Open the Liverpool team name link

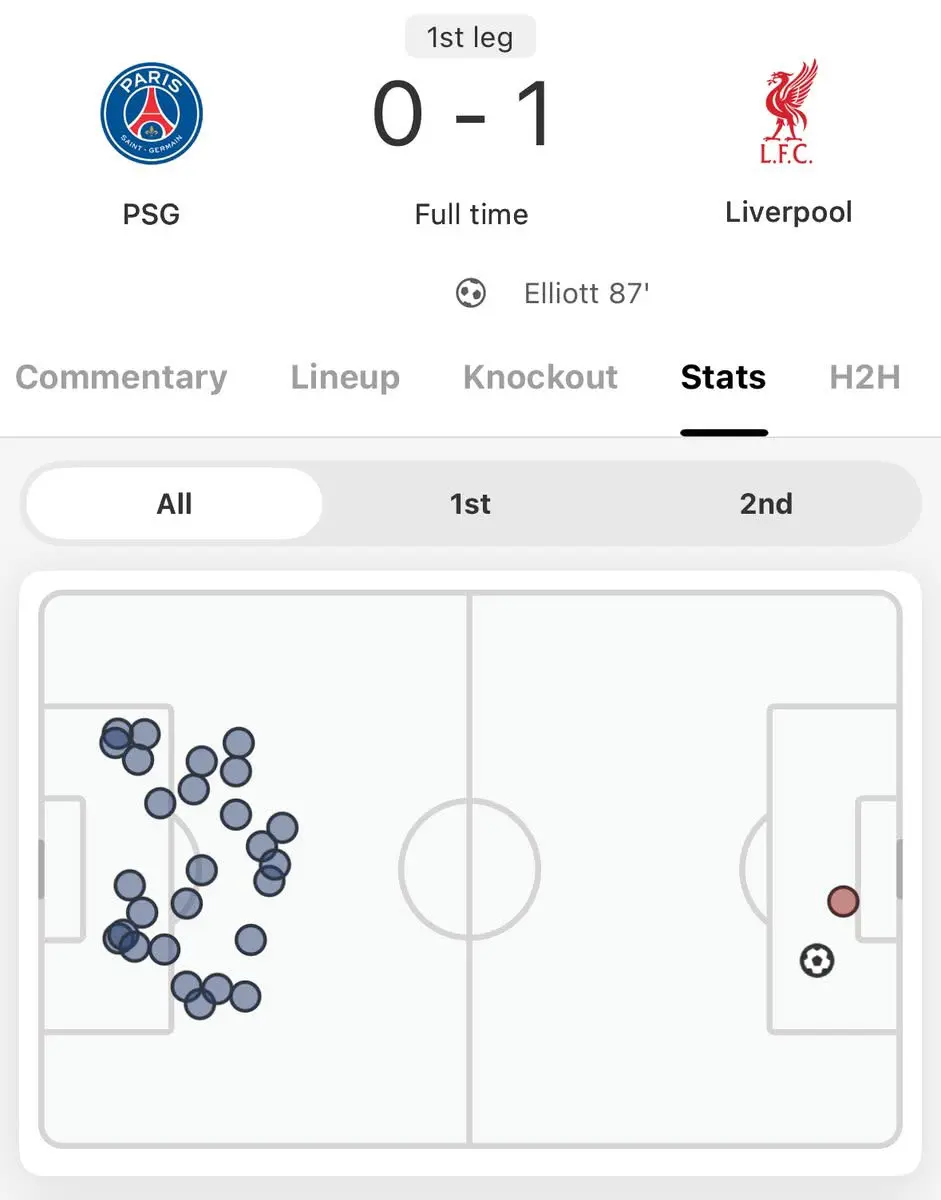[789, 212]
